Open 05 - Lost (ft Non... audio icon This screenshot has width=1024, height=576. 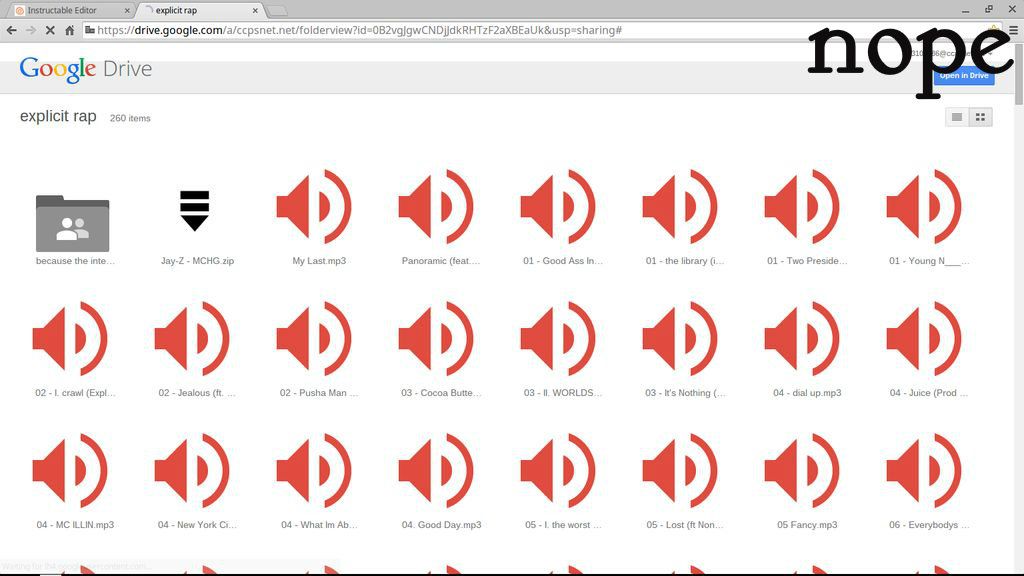(x=680, y=471)
